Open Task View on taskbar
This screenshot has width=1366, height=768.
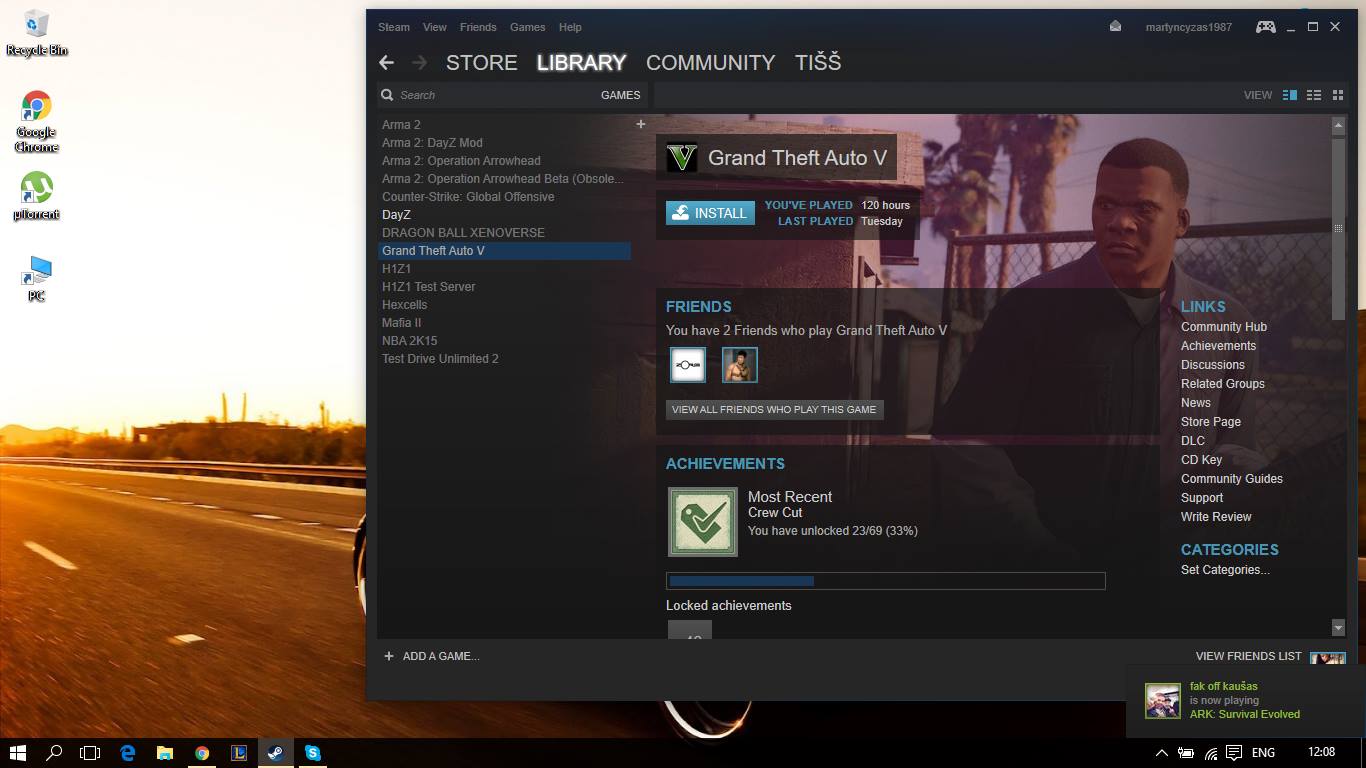(x=91, y=753)
